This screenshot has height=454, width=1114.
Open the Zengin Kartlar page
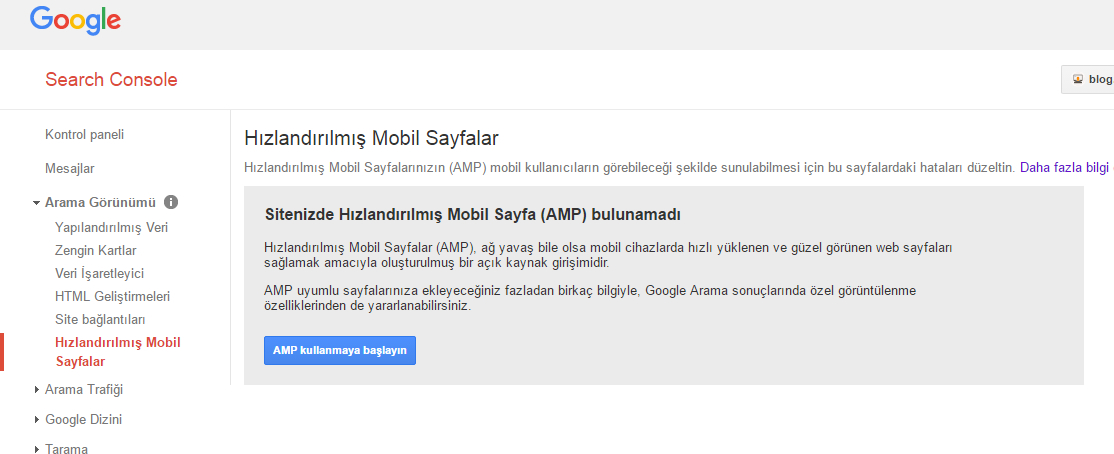coord(95,250)
